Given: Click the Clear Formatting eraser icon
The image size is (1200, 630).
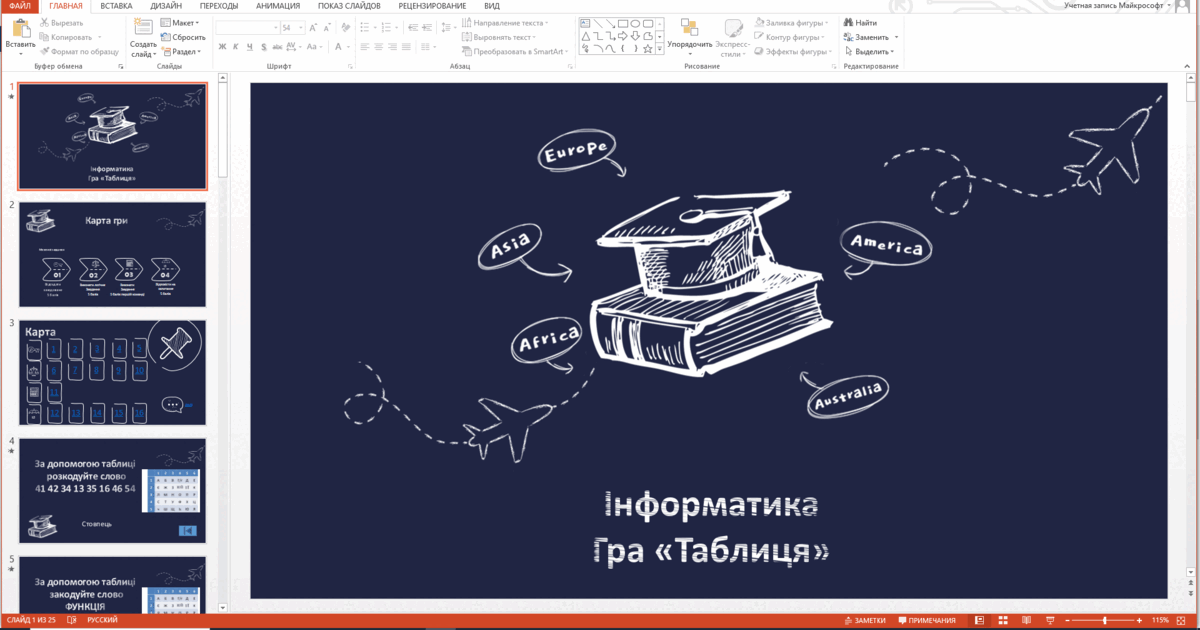Looking at the screenshot, I should [x=345, y=27].
